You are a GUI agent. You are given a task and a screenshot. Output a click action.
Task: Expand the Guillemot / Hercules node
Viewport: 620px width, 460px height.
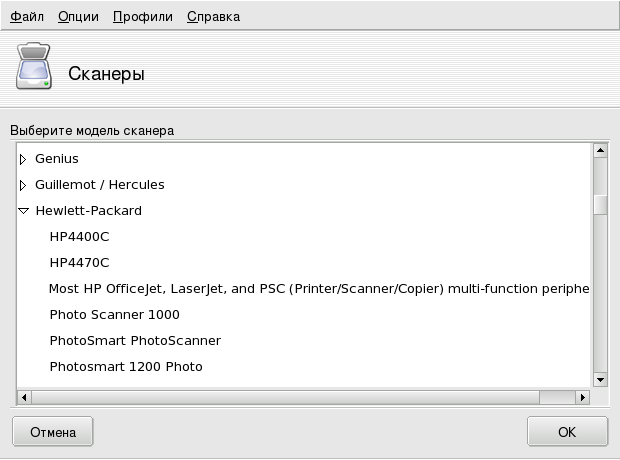pos(23,185)
